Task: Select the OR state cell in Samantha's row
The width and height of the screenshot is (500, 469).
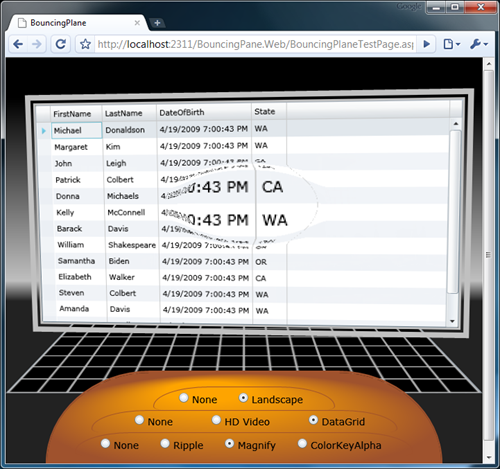Action: 269,262
